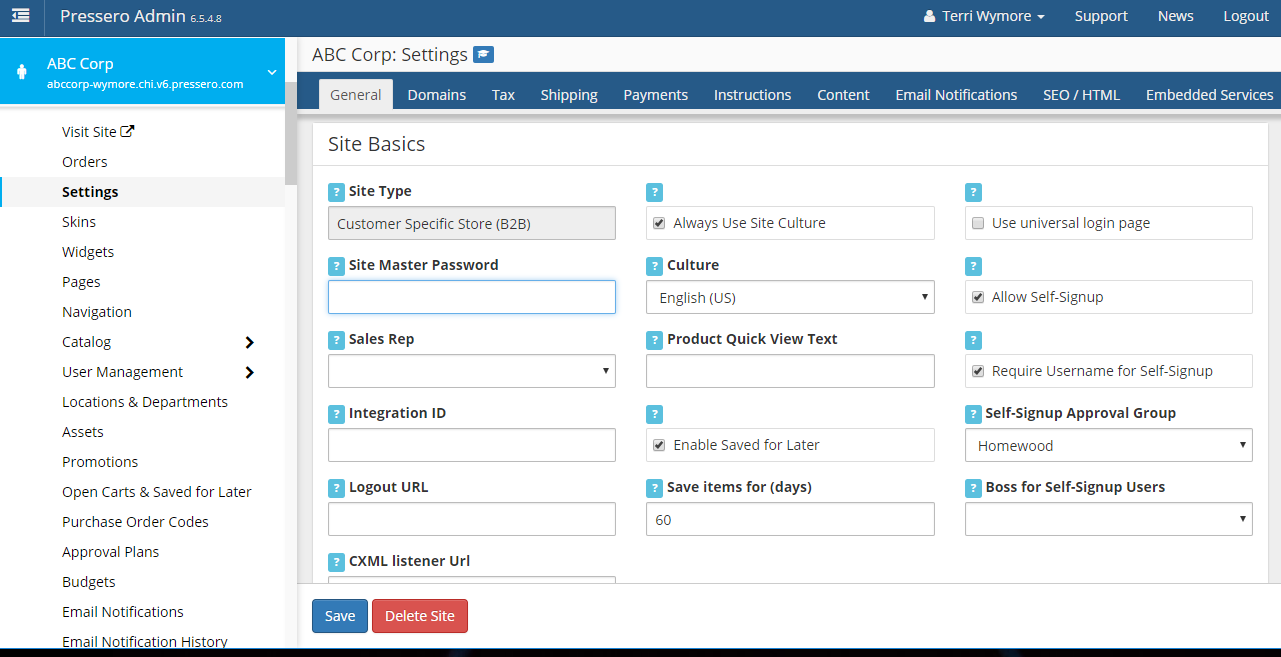Switch to the Shipping tab
This screenshot has width=1281, height=657.
569,95
